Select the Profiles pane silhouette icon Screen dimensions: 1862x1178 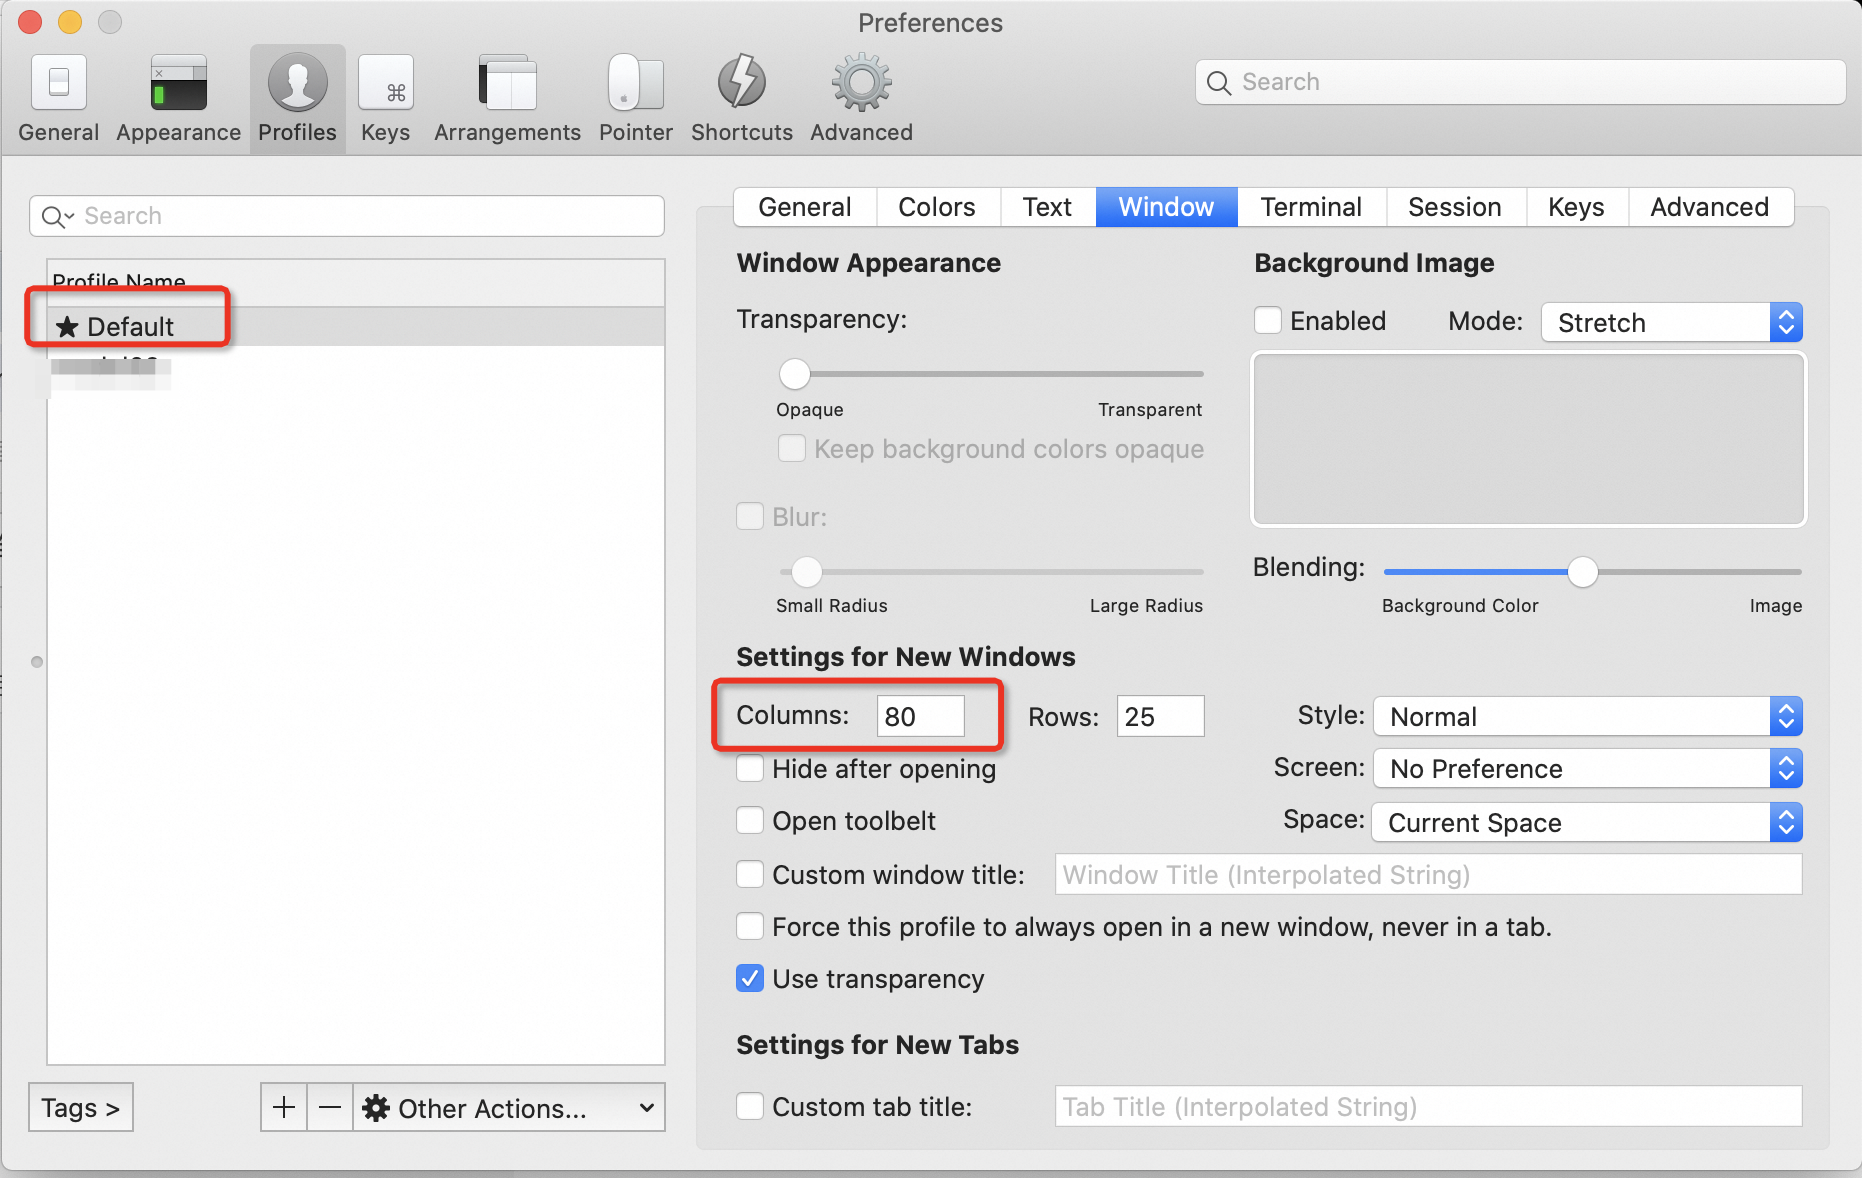click(297, 82)
